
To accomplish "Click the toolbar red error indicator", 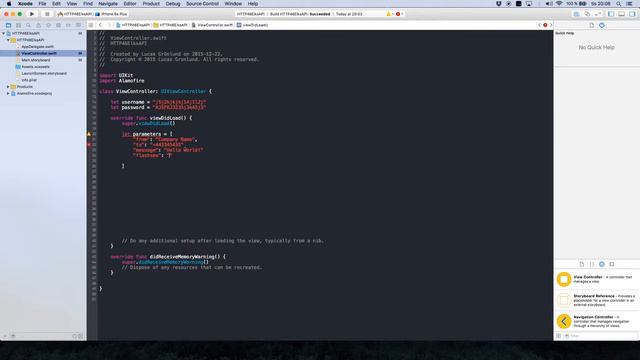I will pos(399,14).
